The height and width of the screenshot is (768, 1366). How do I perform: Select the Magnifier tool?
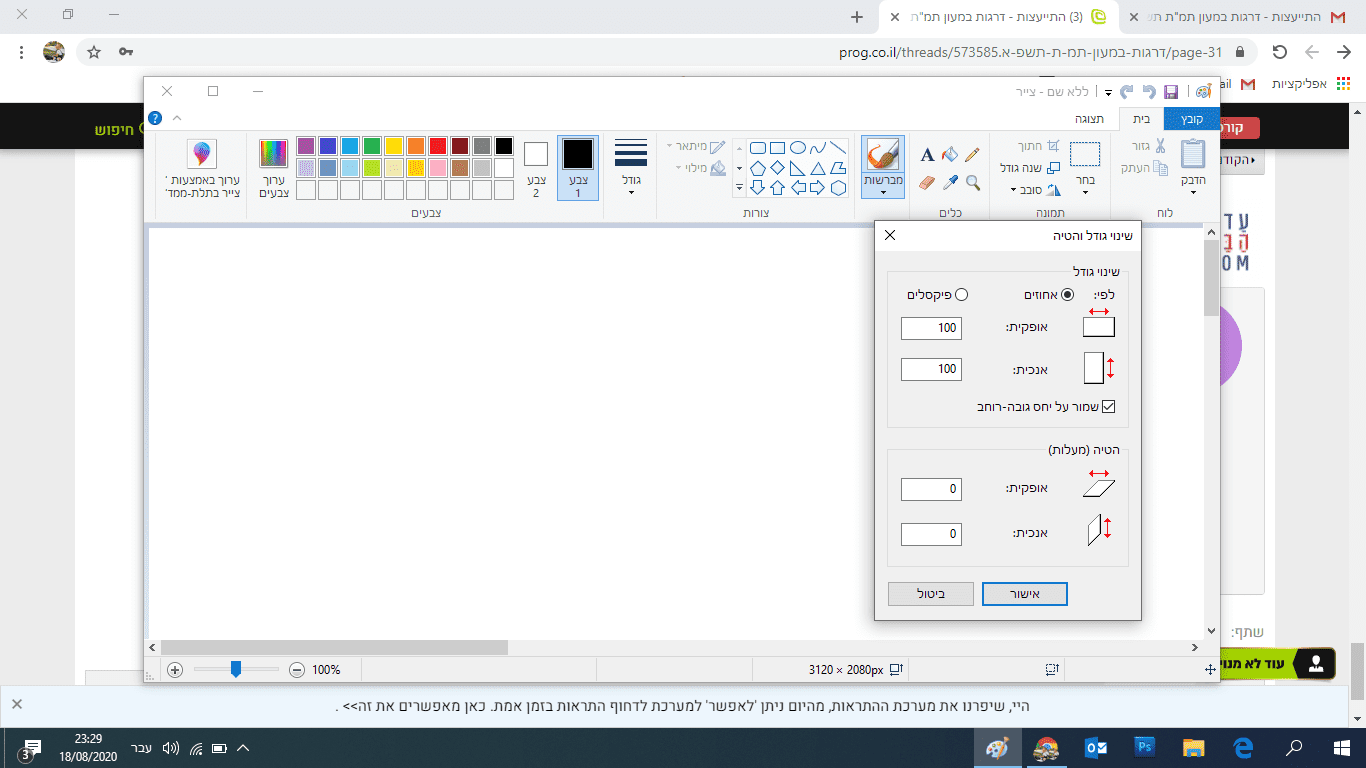point(972,182)
